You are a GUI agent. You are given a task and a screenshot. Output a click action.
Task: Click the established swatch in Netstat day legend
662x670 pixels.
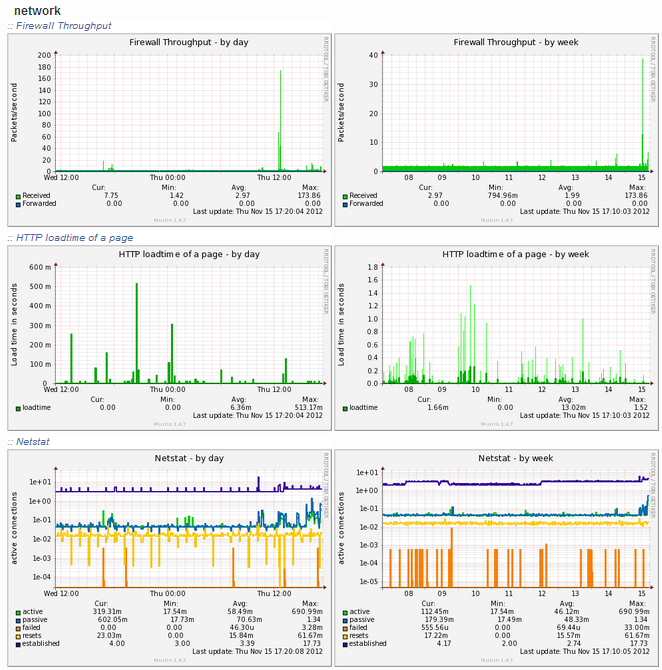18,644
